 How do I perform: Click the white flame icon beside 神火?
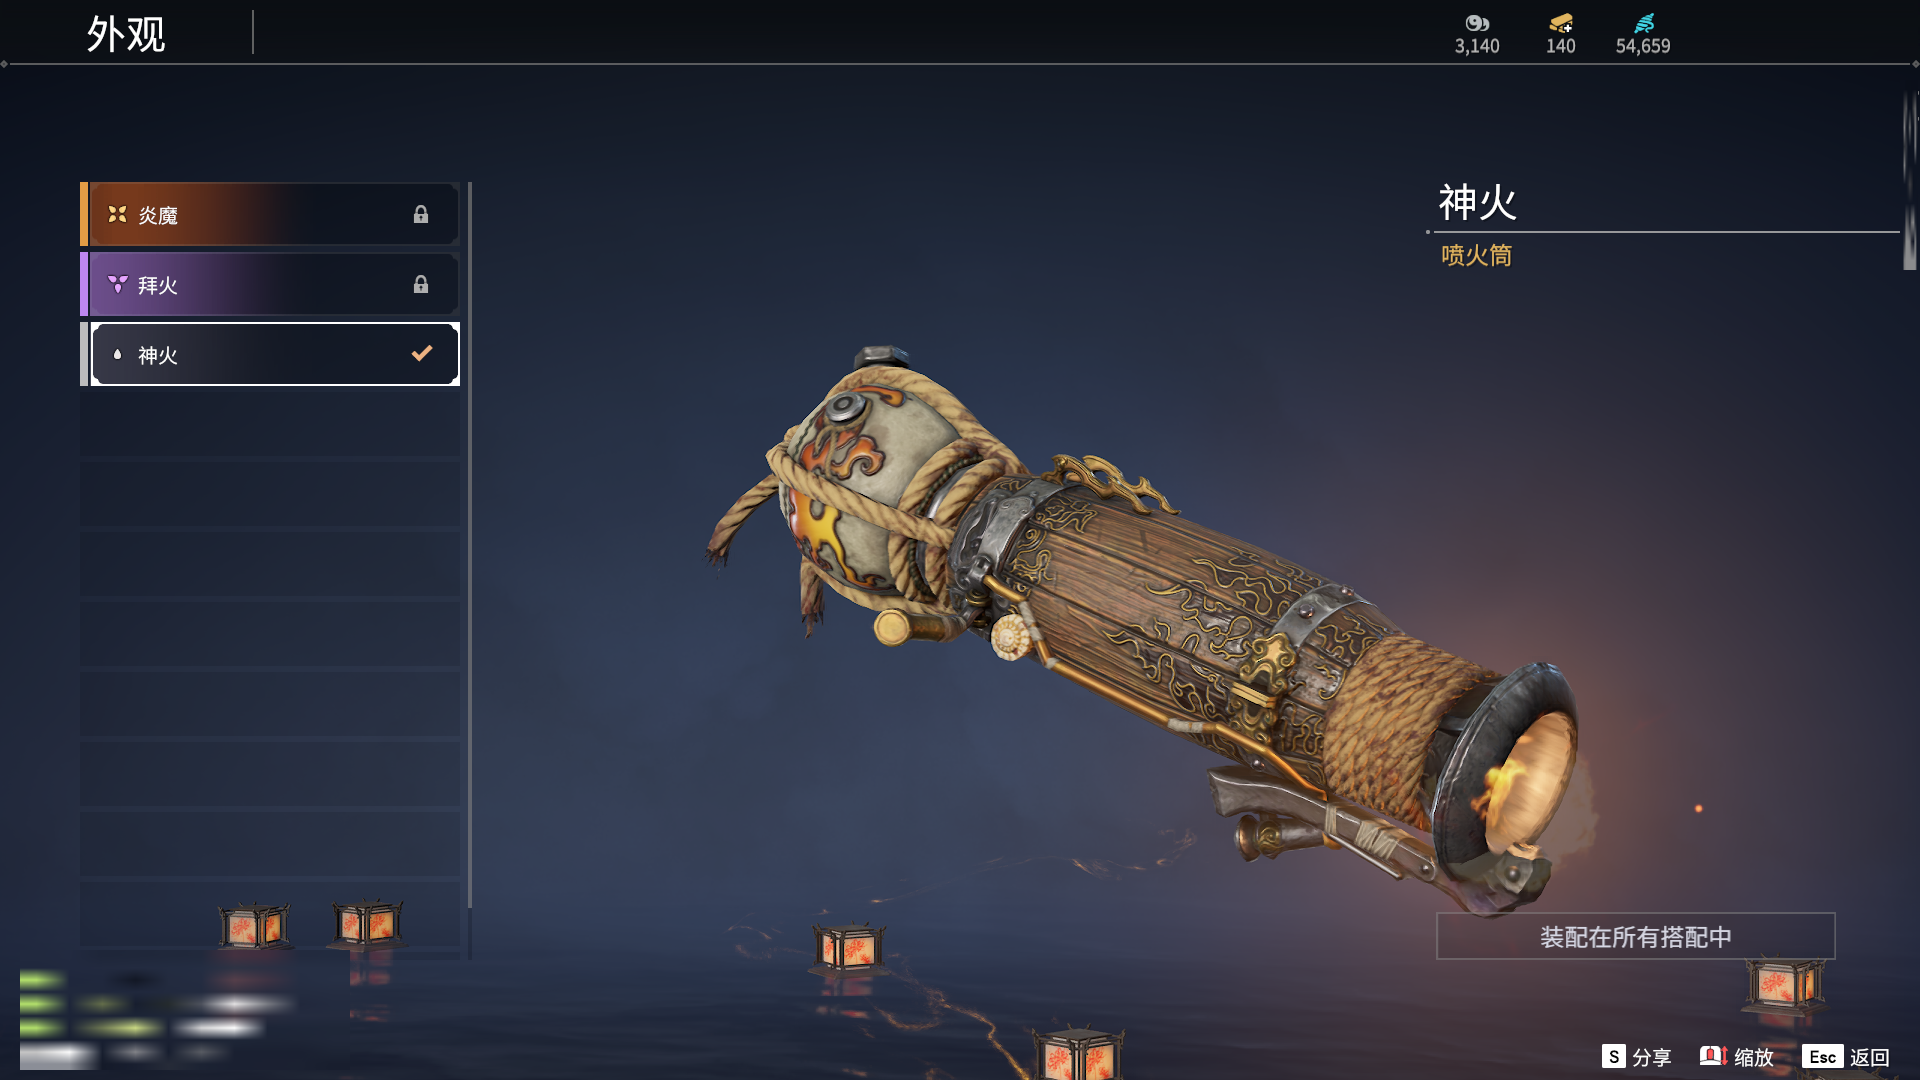(117, 354)
